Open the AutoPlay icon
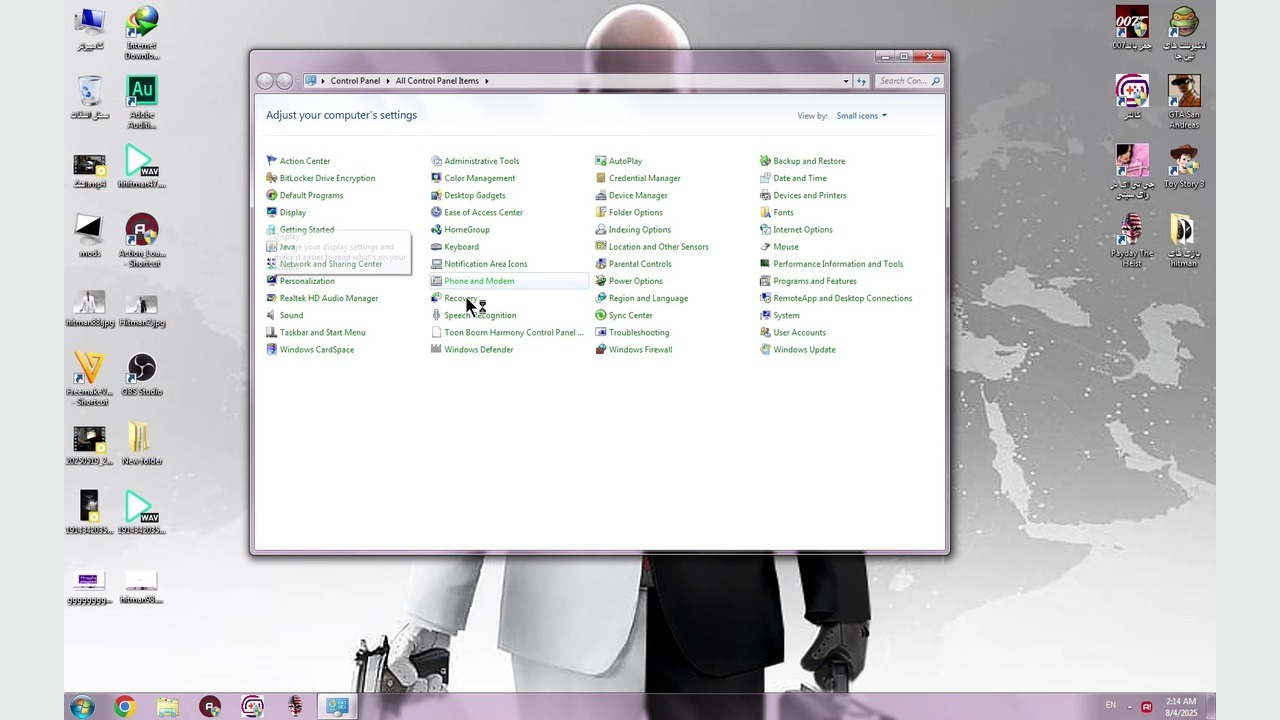The height and width of the screenshot is (720, 1280). [600, 161]
